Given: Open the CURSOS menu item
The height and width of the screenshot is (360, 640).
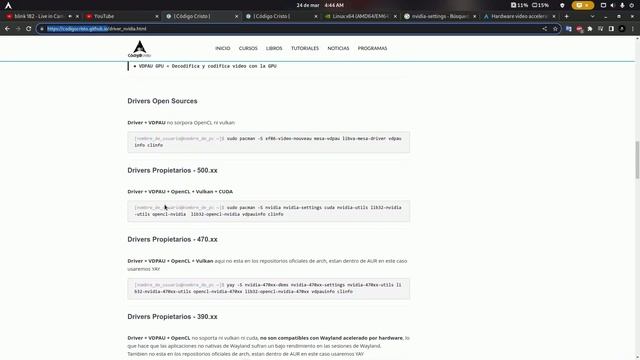Looking at the screenshot, I should (x=248, y=48).
